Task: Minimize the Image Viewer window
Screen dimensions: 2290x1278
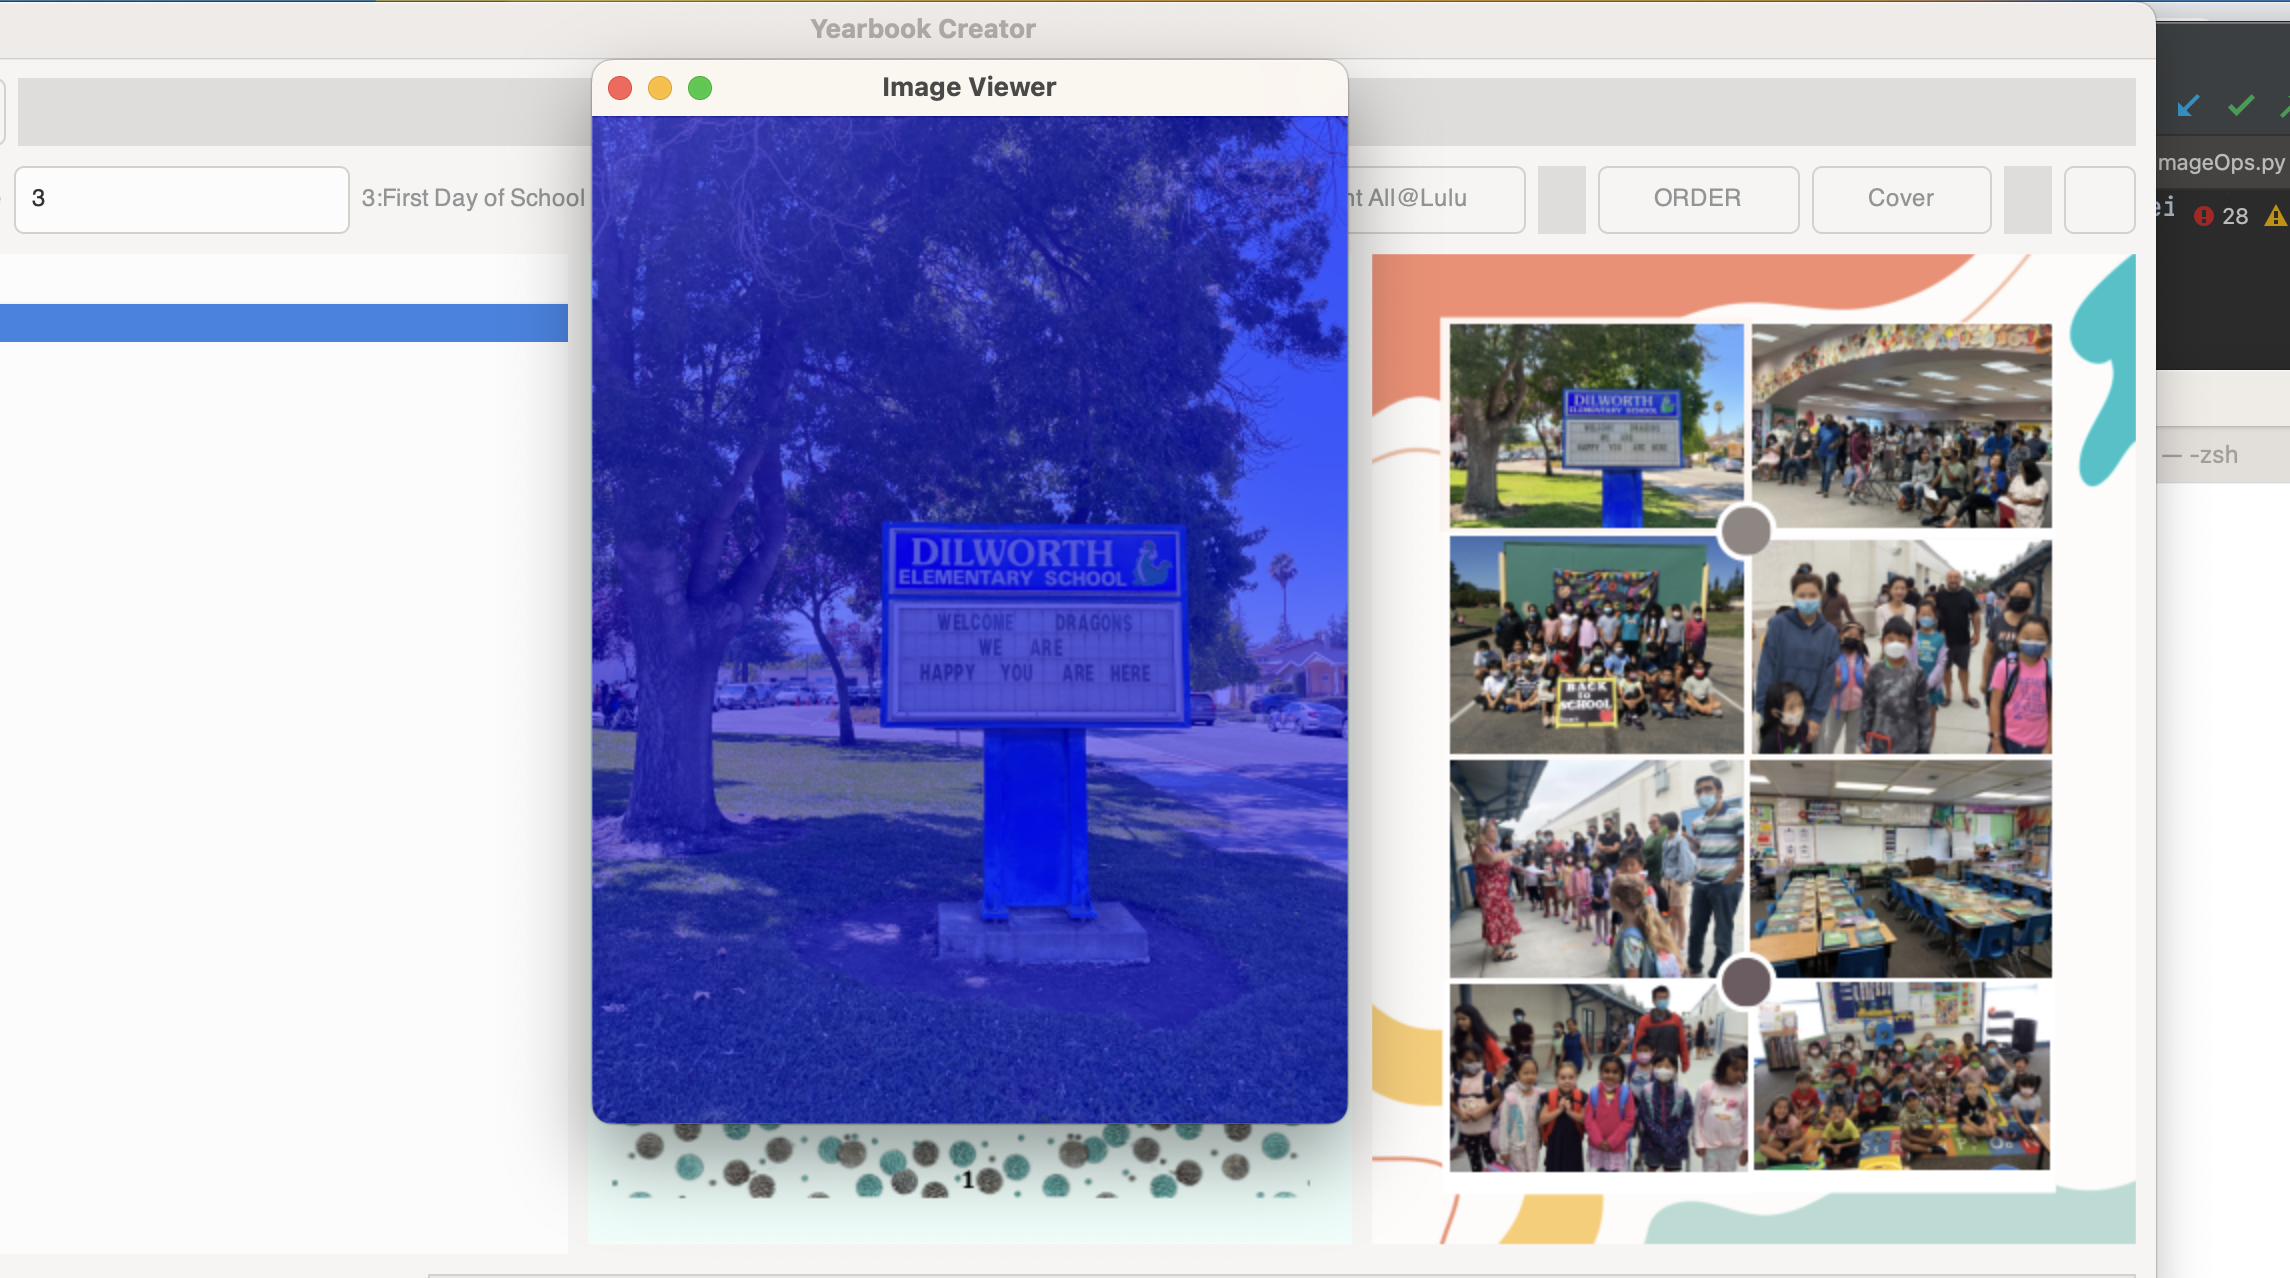Action: [660, 88]
